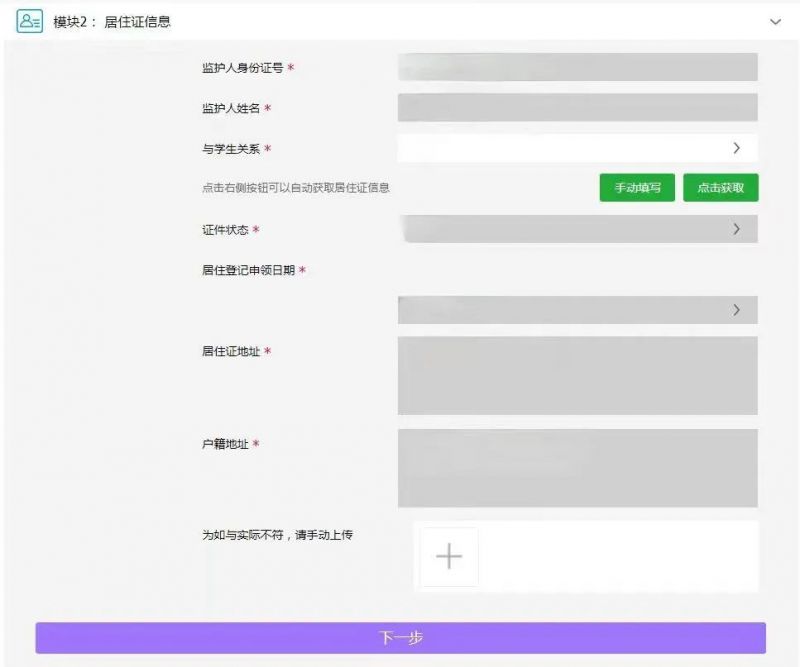The height and width of the screenshot is (667, 800).
Task: Open the 居住登记申领日期 date picker
Action: pos(578,310)
